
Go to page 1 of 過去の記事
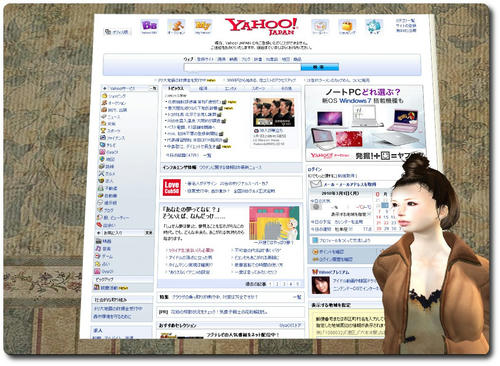click(270, 284)
